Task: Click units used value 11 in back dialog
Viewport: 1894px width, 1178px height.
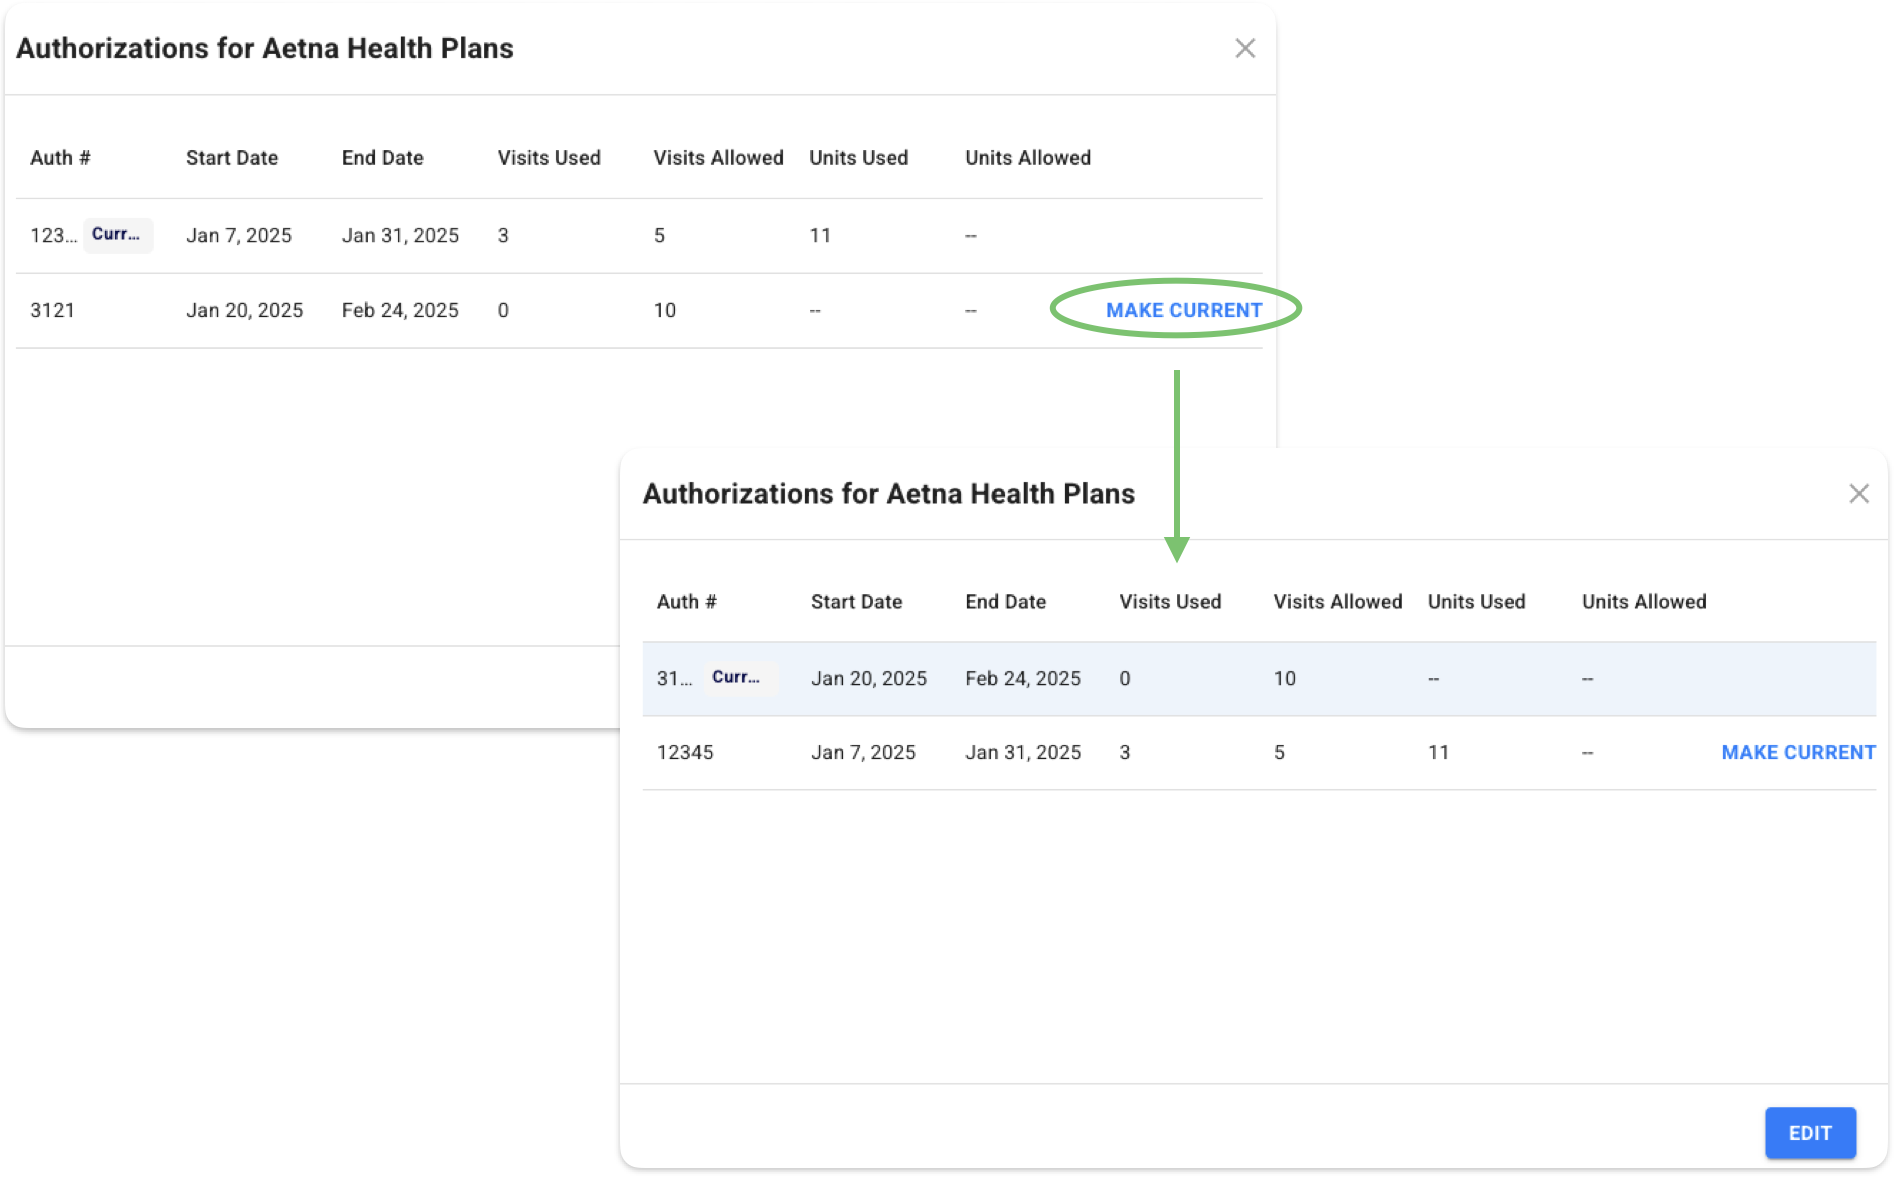Action: click(x=820, y=235)
